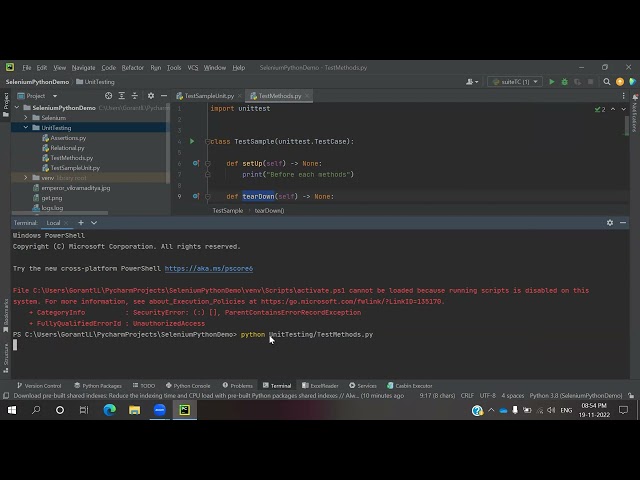640x480 pixels.
Task: Open the Run menu
Action: (x=156, y=68)
